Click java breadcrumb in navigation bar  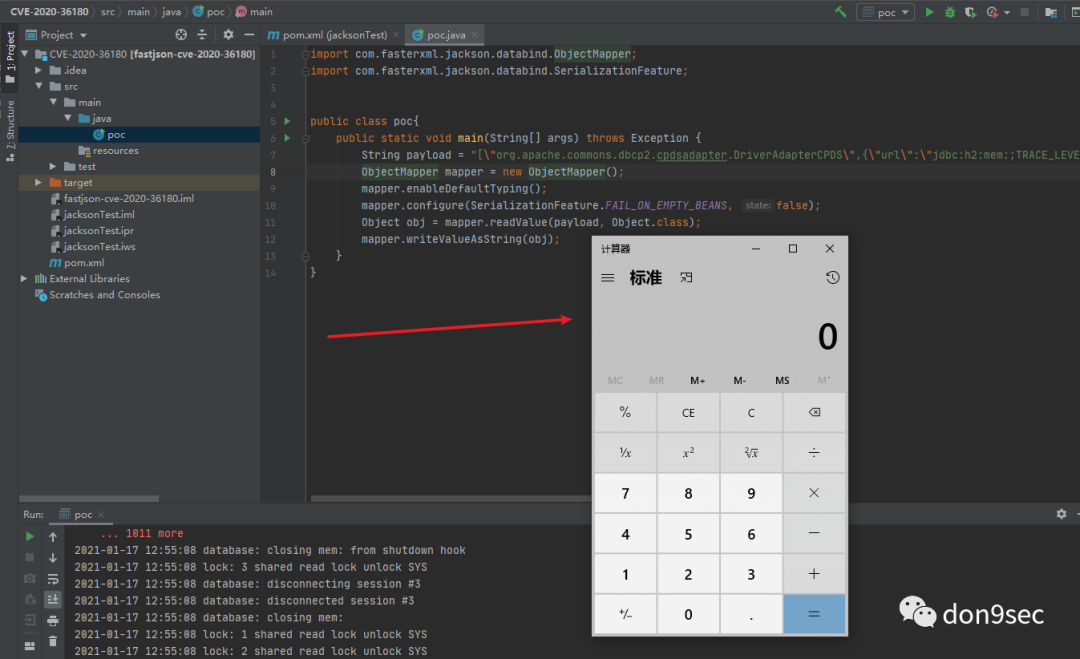pos(172,12)
